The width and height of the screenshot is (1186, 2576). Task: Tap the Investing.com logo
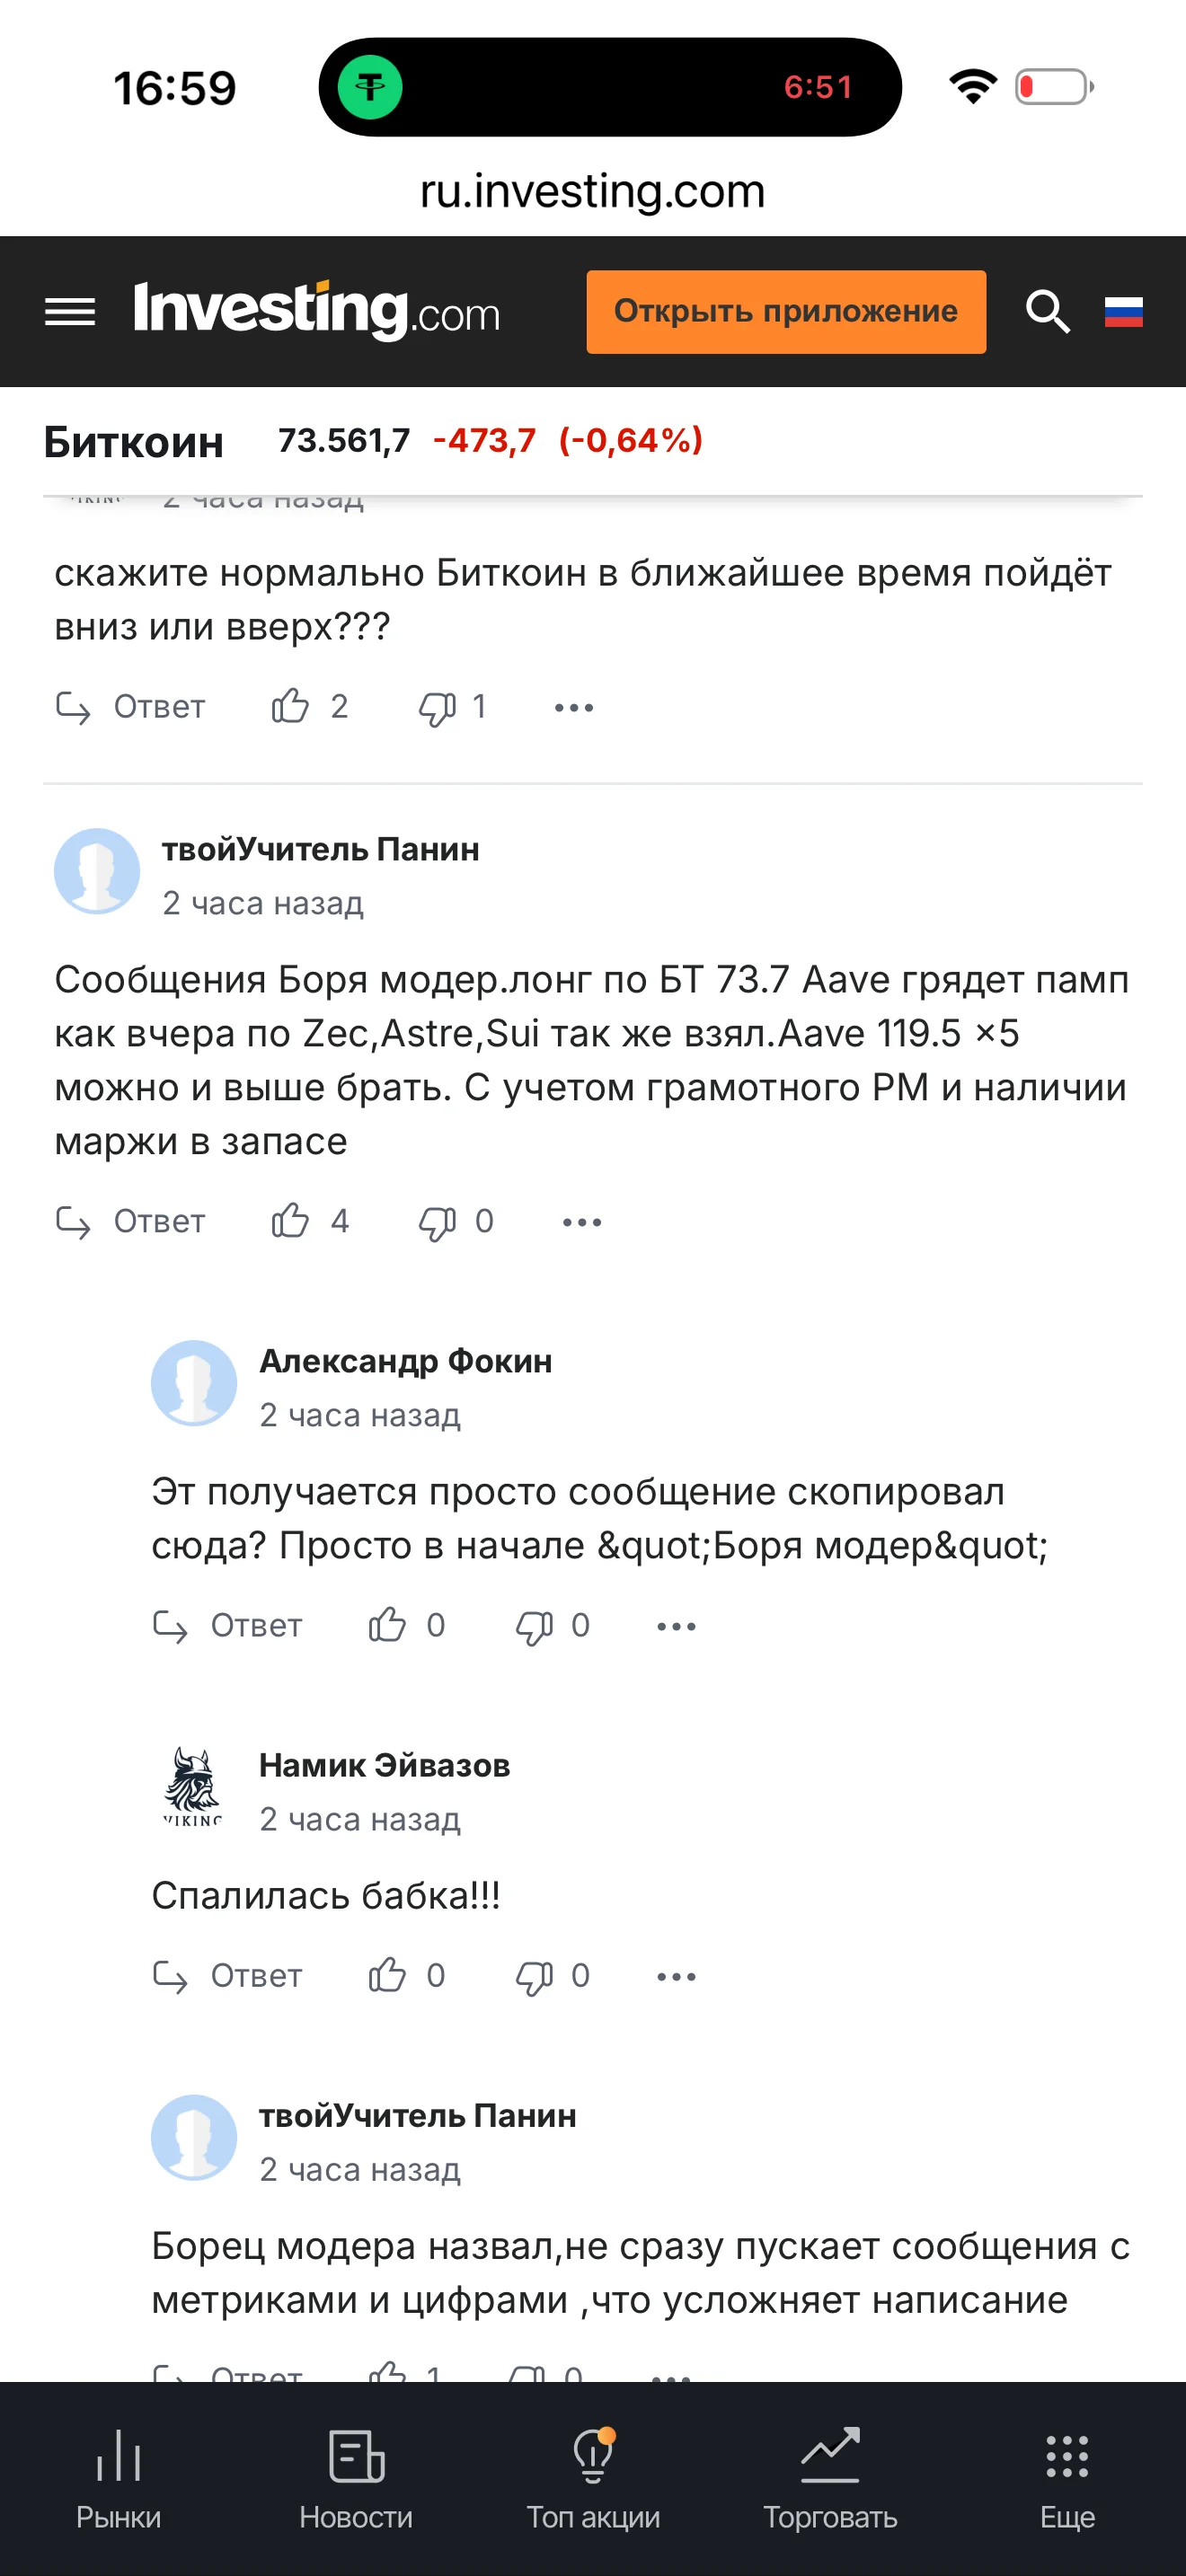[316, 310]
